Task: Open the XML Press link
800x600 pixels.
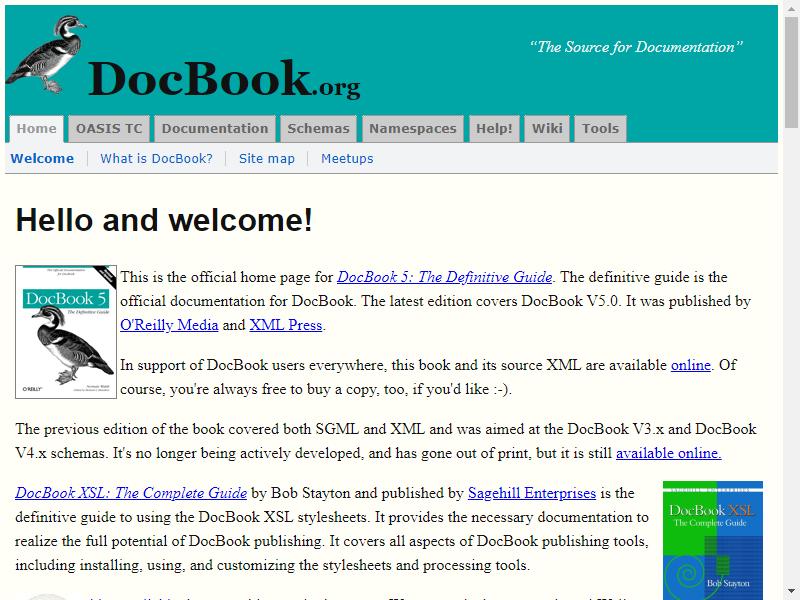Action: click(x=286, y=325)
